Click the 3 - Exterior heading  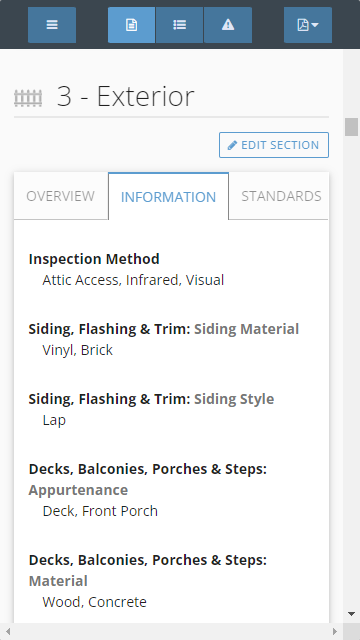click(x=125, y=97)
